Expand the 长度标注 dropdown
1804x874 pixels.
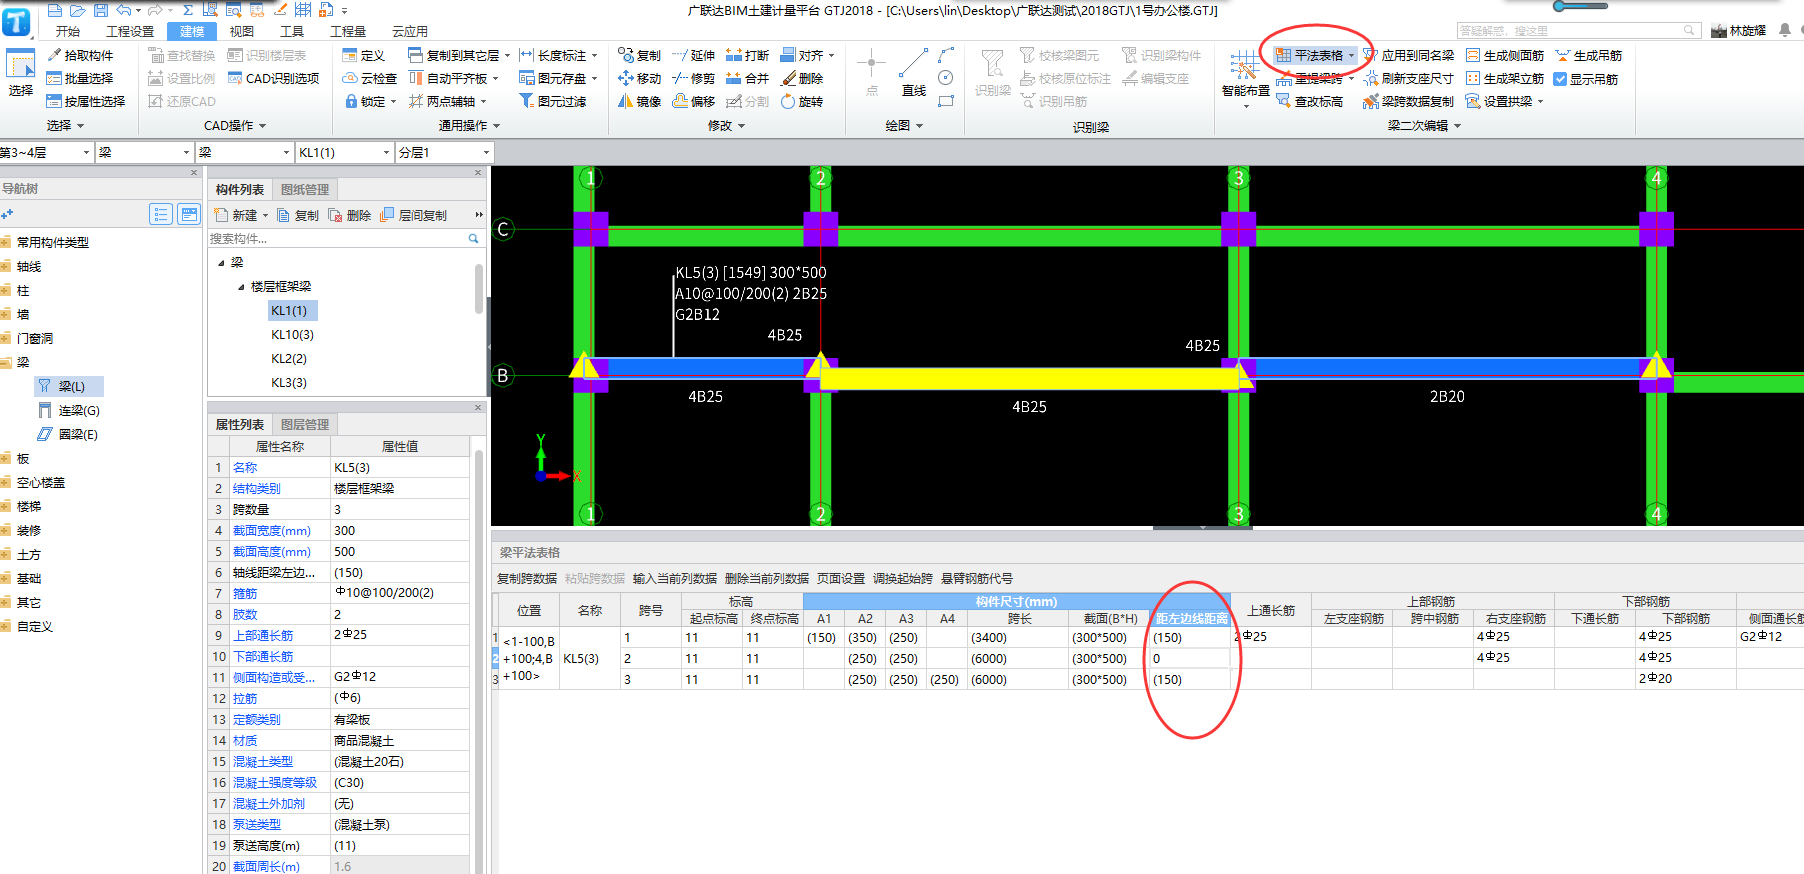(x=594, y=55)
